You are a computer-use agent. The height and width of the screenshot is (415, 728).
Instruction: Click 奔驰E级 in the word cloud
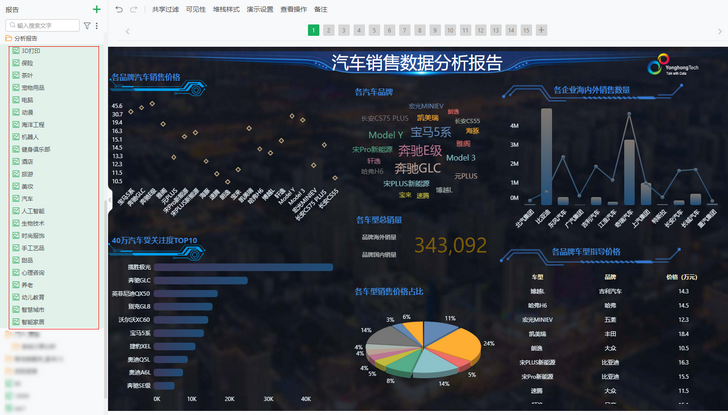[x=420, y=150]
